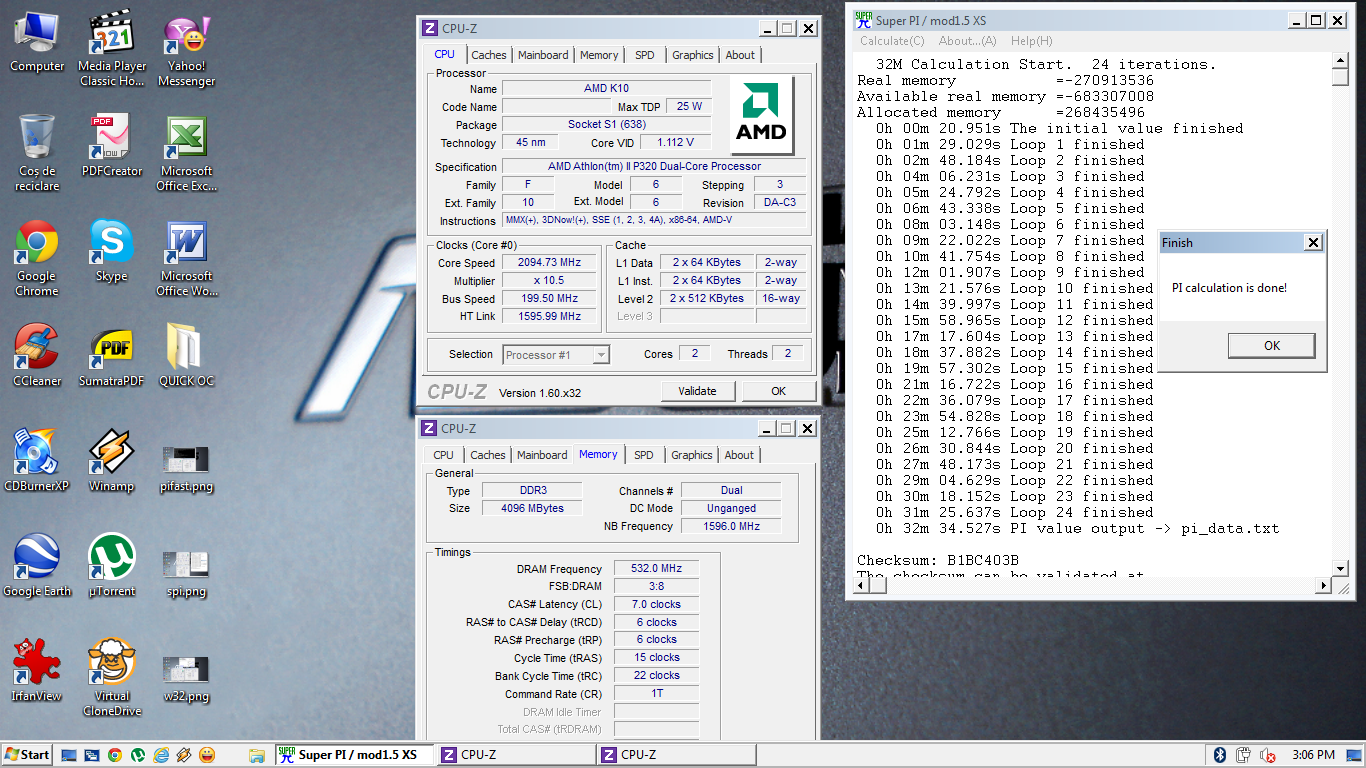Open SumatraPDF desktop icon

pyautogui.click(x=112, y=357)
